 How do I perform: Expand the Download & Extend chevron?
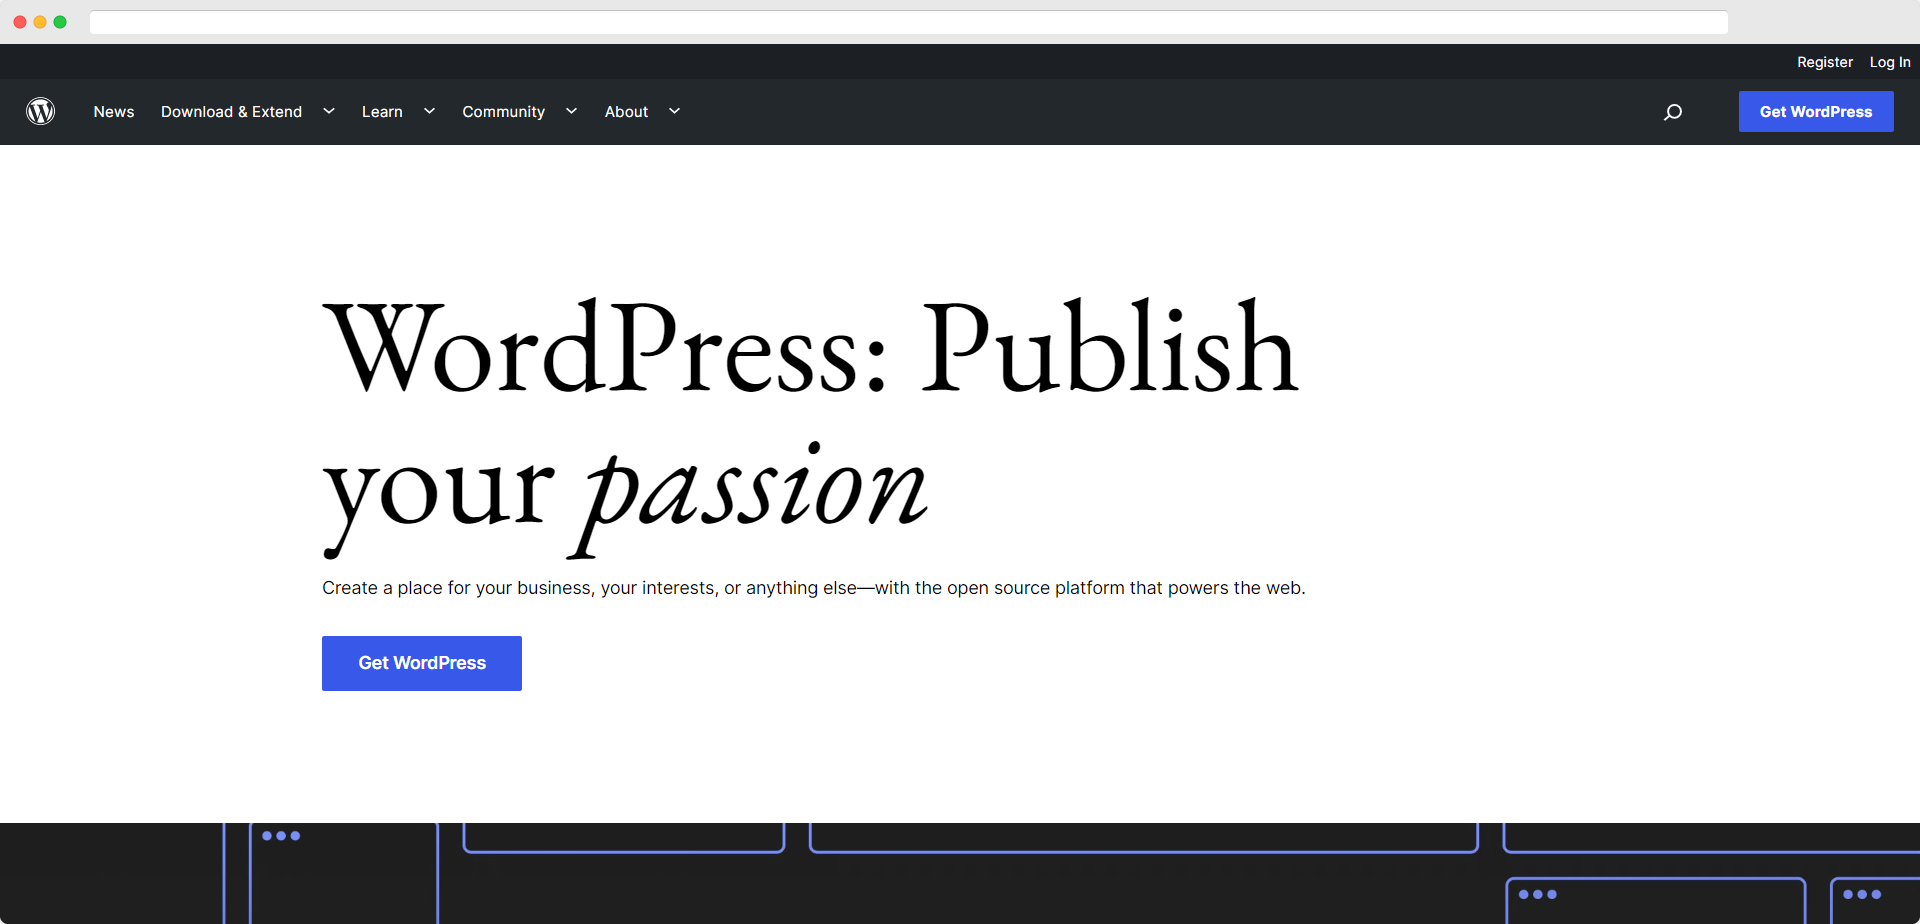[329, 111]
